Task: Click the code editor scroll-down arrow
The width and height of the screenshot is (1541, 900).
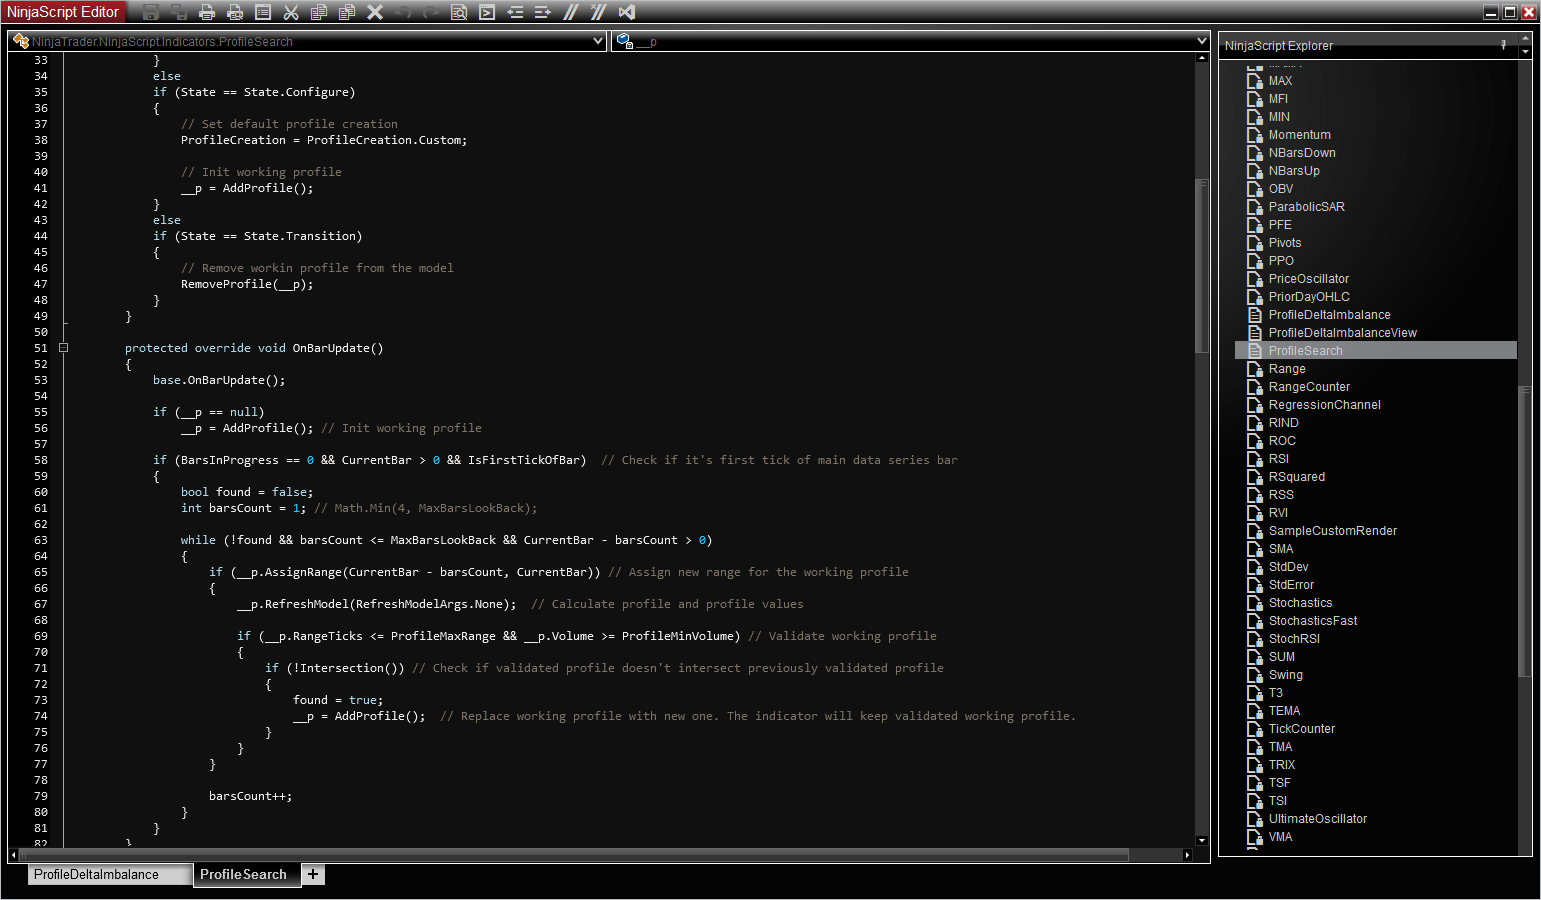Action: [1202, 841]
